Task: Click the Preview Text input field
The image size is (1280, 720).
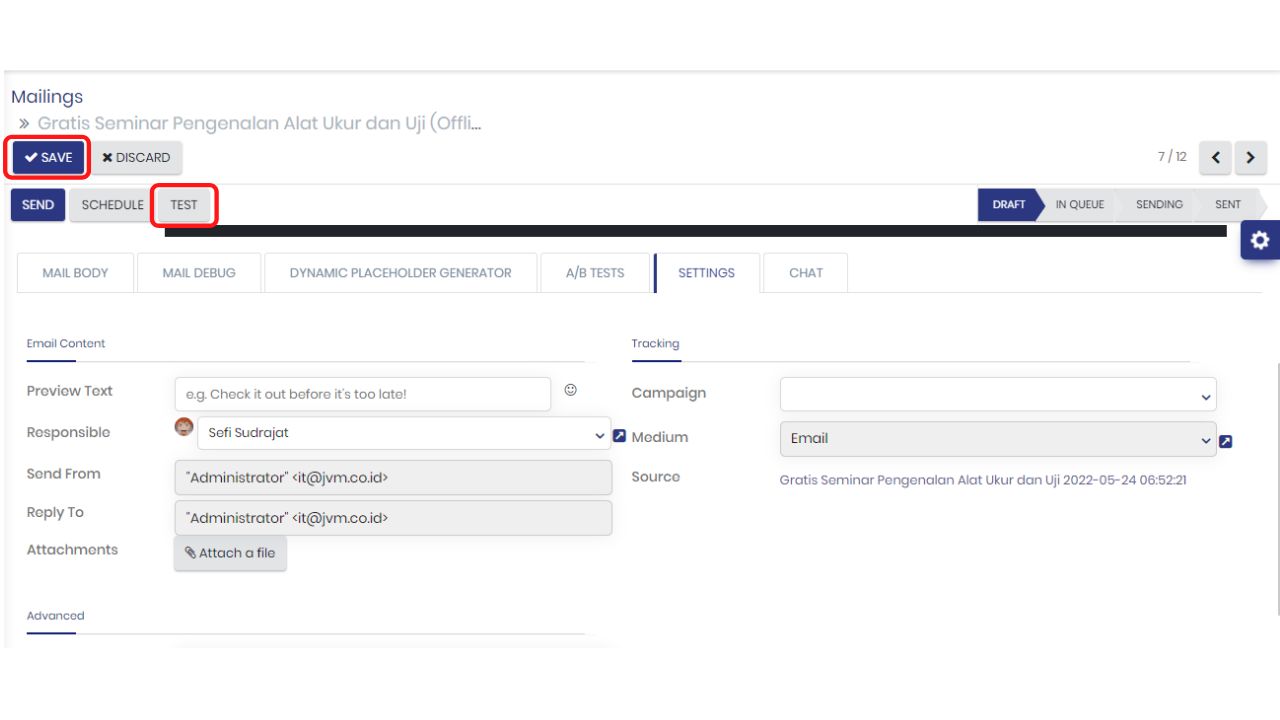Action: (x=362, y=394)
